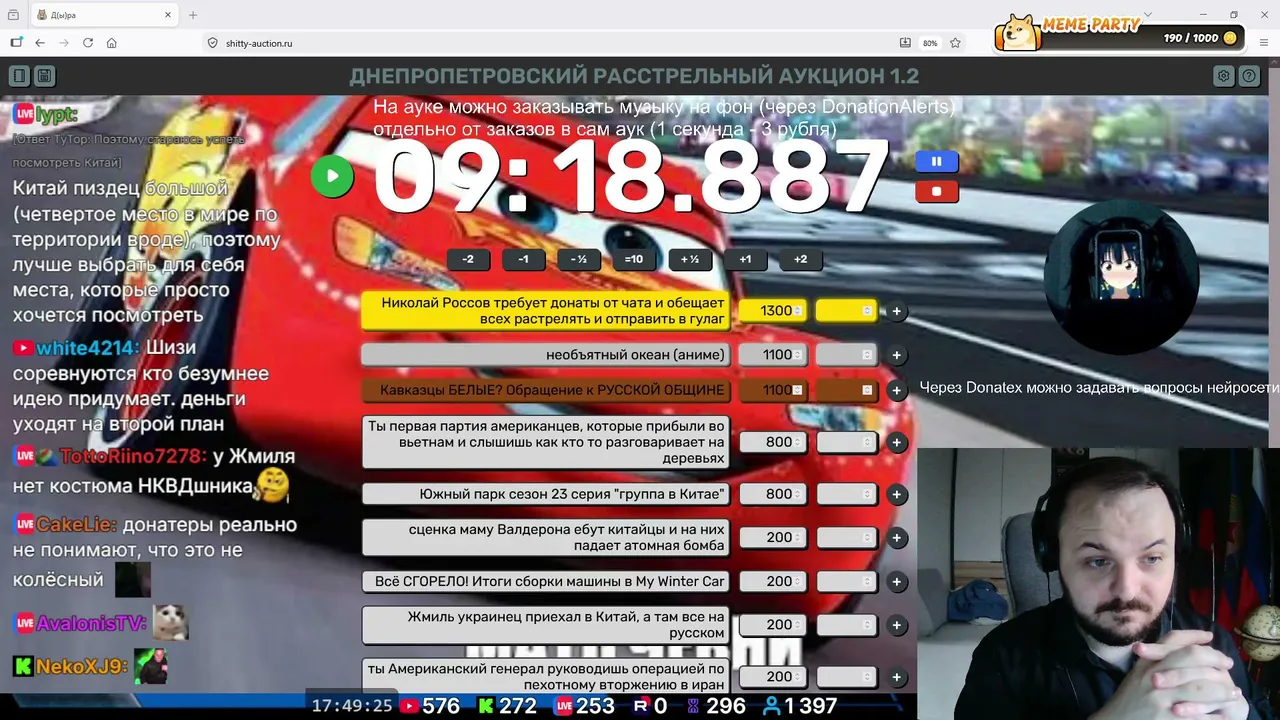
Task: Click the 'Жмиль украинец приехал в Китай' lot name
Action: tap(546, 625)
